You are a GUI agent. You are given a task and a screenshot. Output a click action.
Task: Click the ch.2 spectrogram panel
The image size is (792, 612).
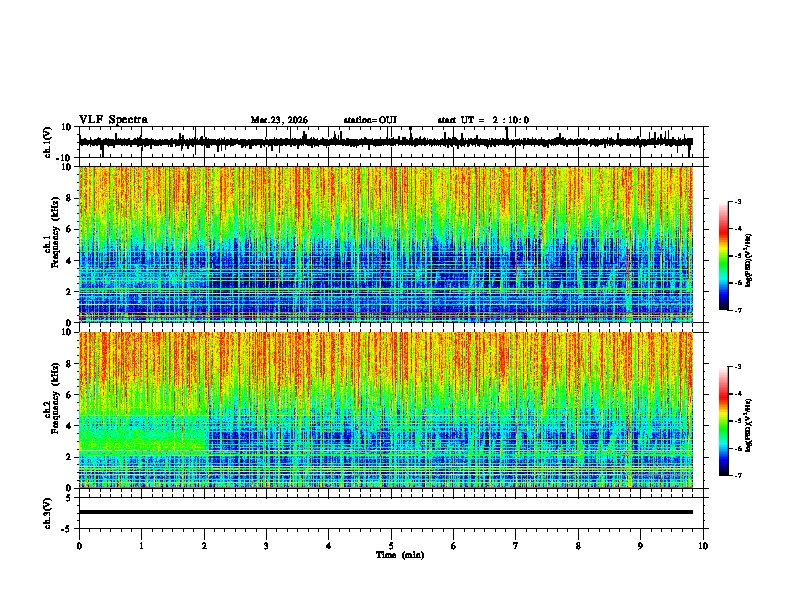pos(385,410)
